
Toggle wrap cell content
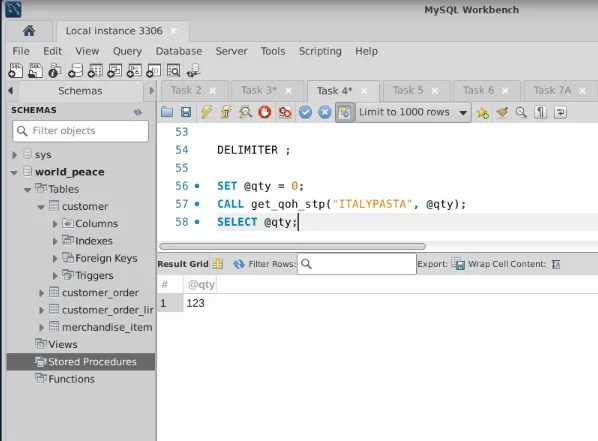tap(556, 264)
